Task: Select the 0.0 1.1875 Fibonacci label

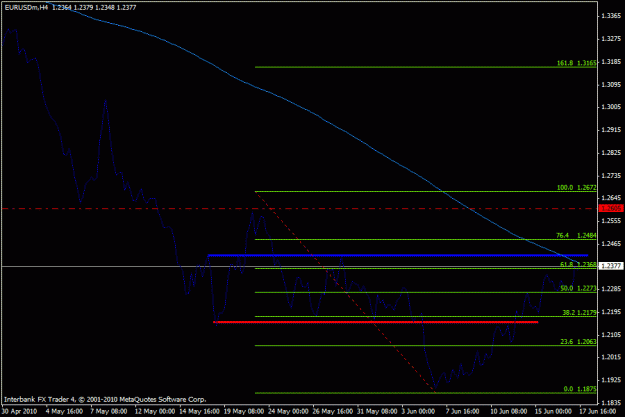Action: (580, 389)
